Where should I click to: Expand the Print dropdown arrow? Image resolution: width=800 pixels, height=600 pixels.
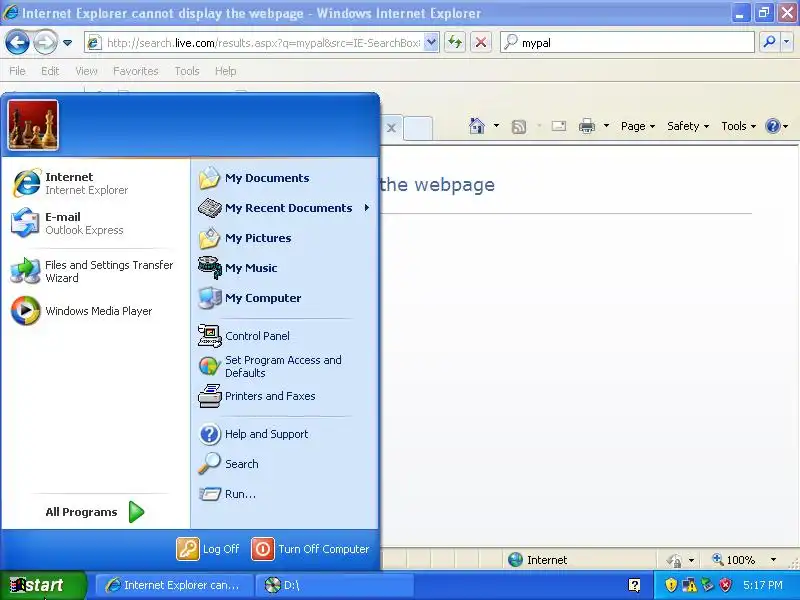[x=606, y=126]
